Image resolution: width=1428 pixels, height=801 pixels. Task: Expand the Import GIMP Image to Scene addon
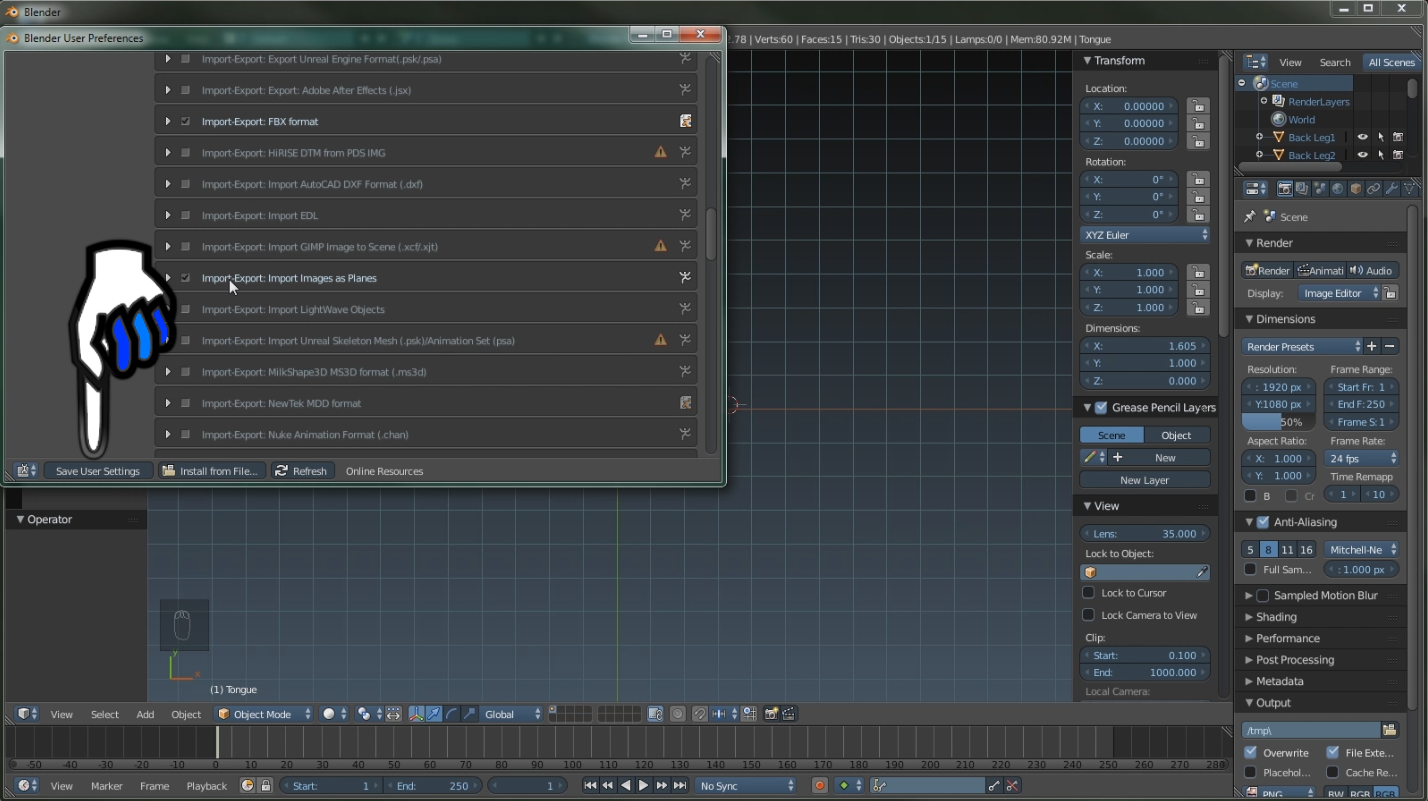point(168,247)
